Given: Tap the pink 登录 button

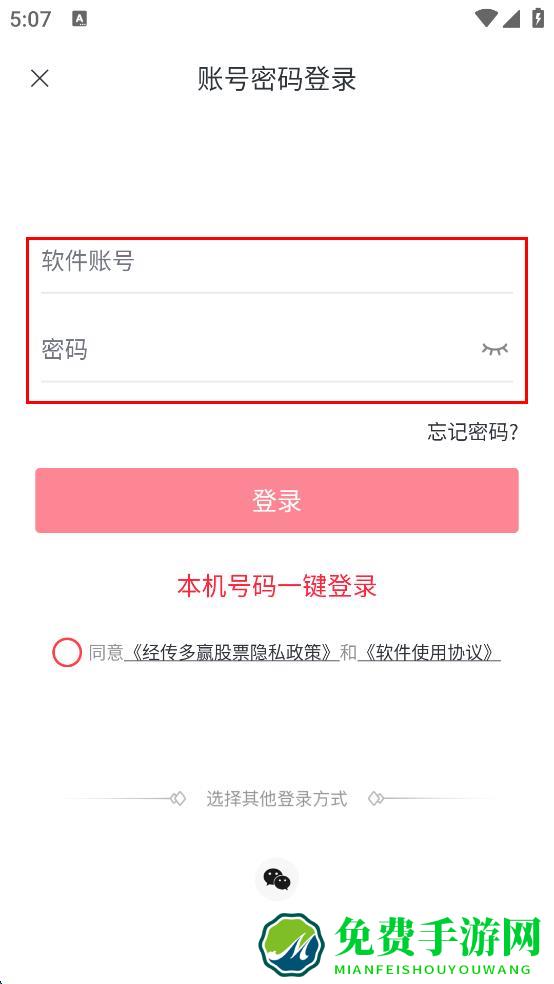Looking at the screenshot, I should (277, 500).
